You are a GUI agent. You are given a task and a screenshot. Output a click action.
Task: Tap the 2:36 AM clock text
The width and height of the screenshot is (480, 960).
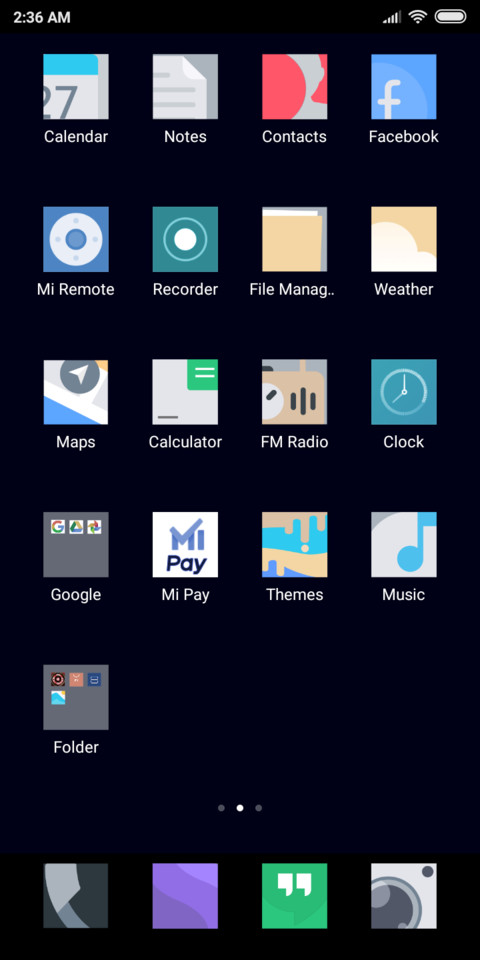click(42, 17)
